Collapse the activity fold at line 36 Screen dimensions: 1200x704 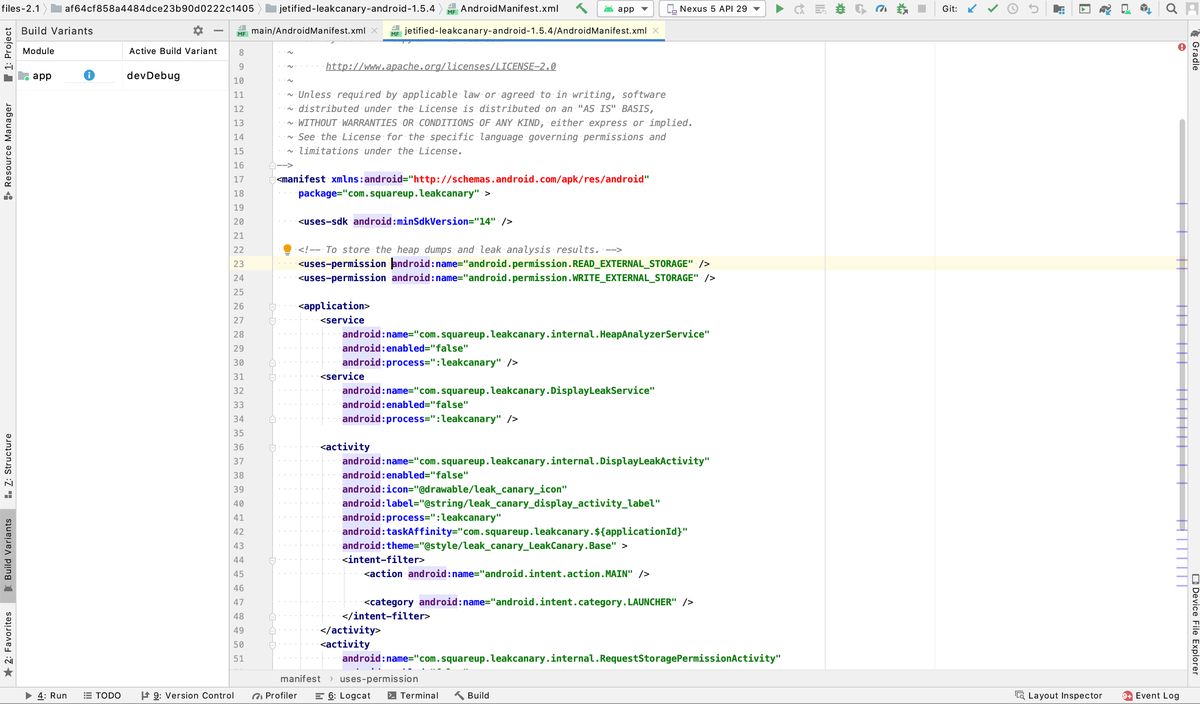[271, 446]
